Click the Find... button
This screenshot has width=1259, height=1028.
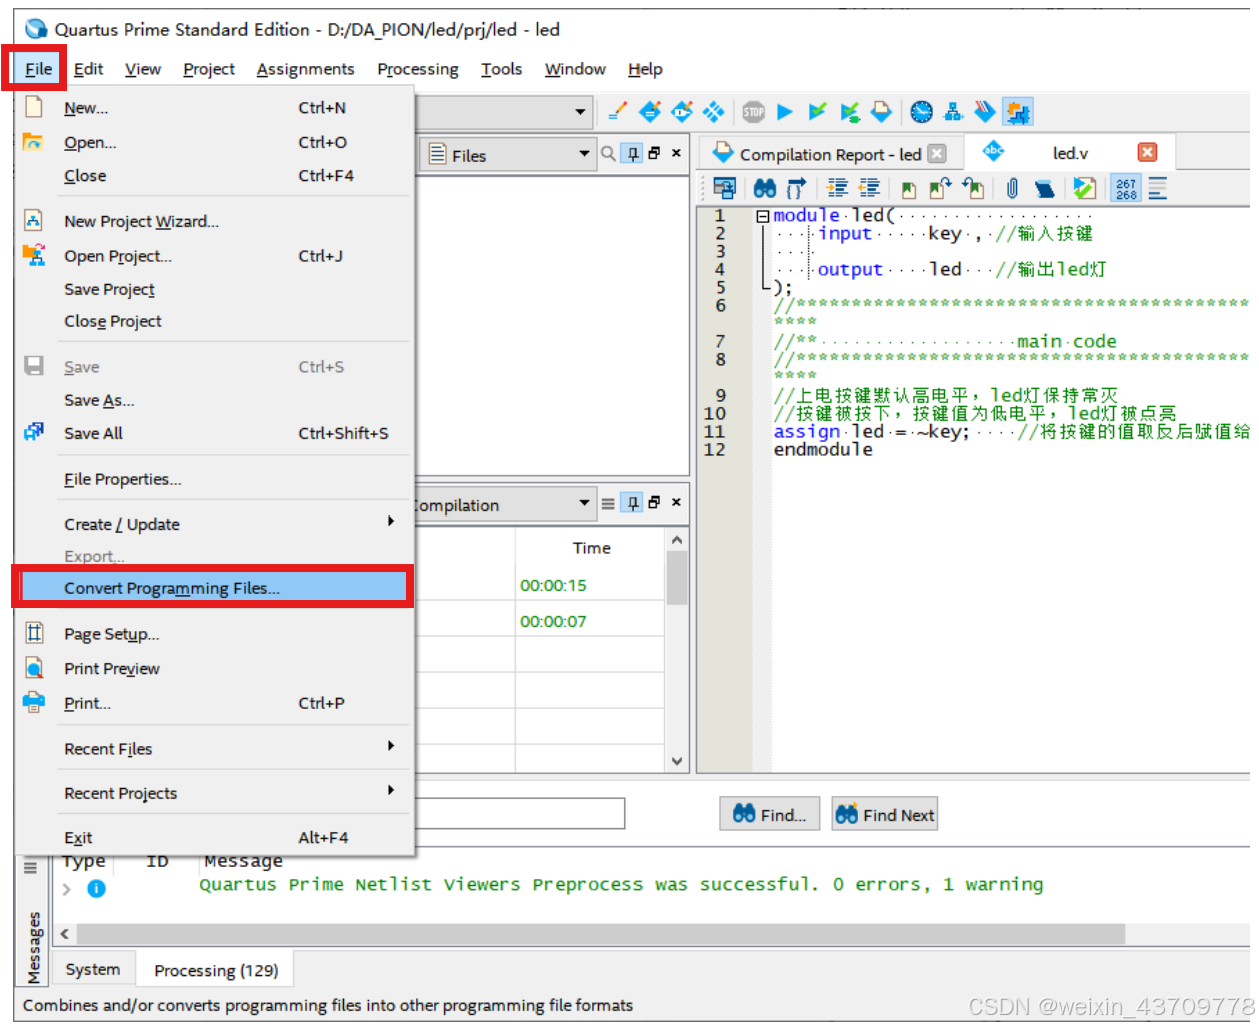coord(770,814)
